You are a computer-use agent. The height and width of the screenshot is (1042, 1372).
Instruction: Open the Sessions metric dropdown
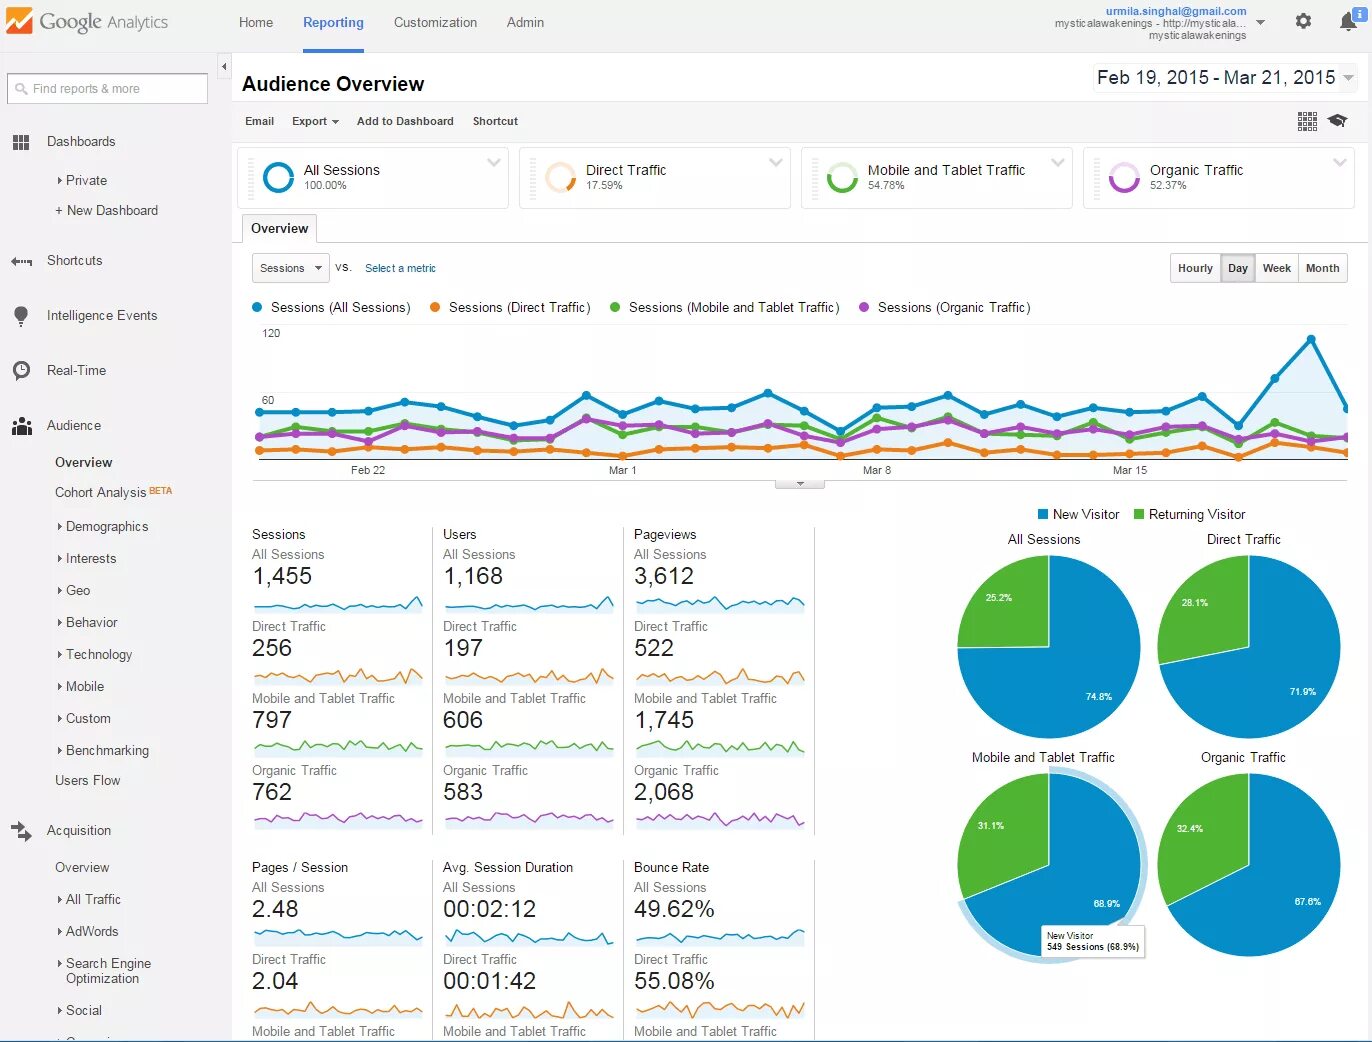pos(290,268)
